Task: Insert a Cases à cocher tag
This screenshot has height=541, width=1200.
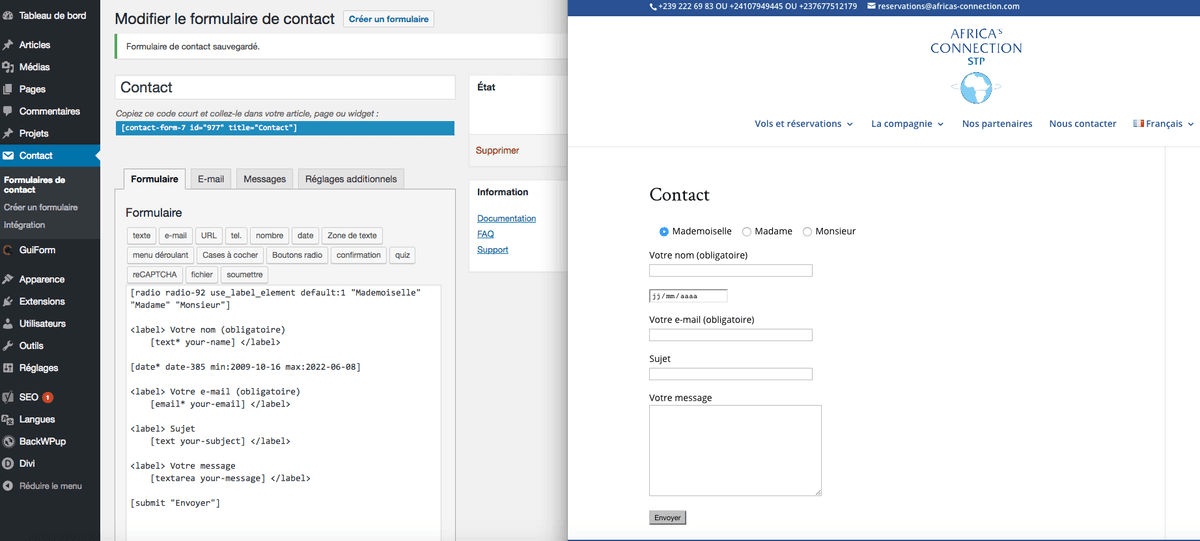Action: [x=230, y=255]
